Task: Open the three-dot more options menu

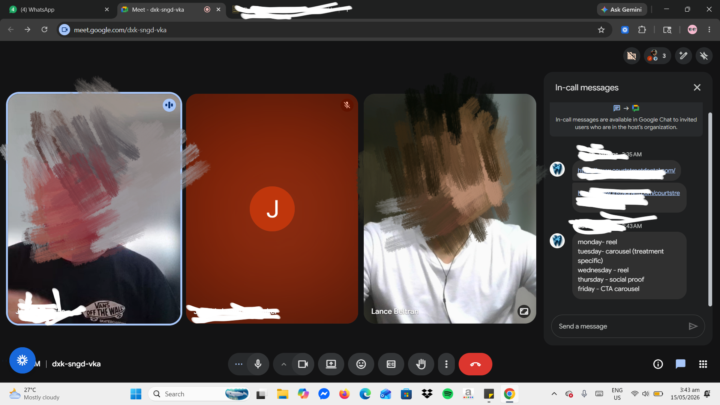Action: tap(446, 364)
